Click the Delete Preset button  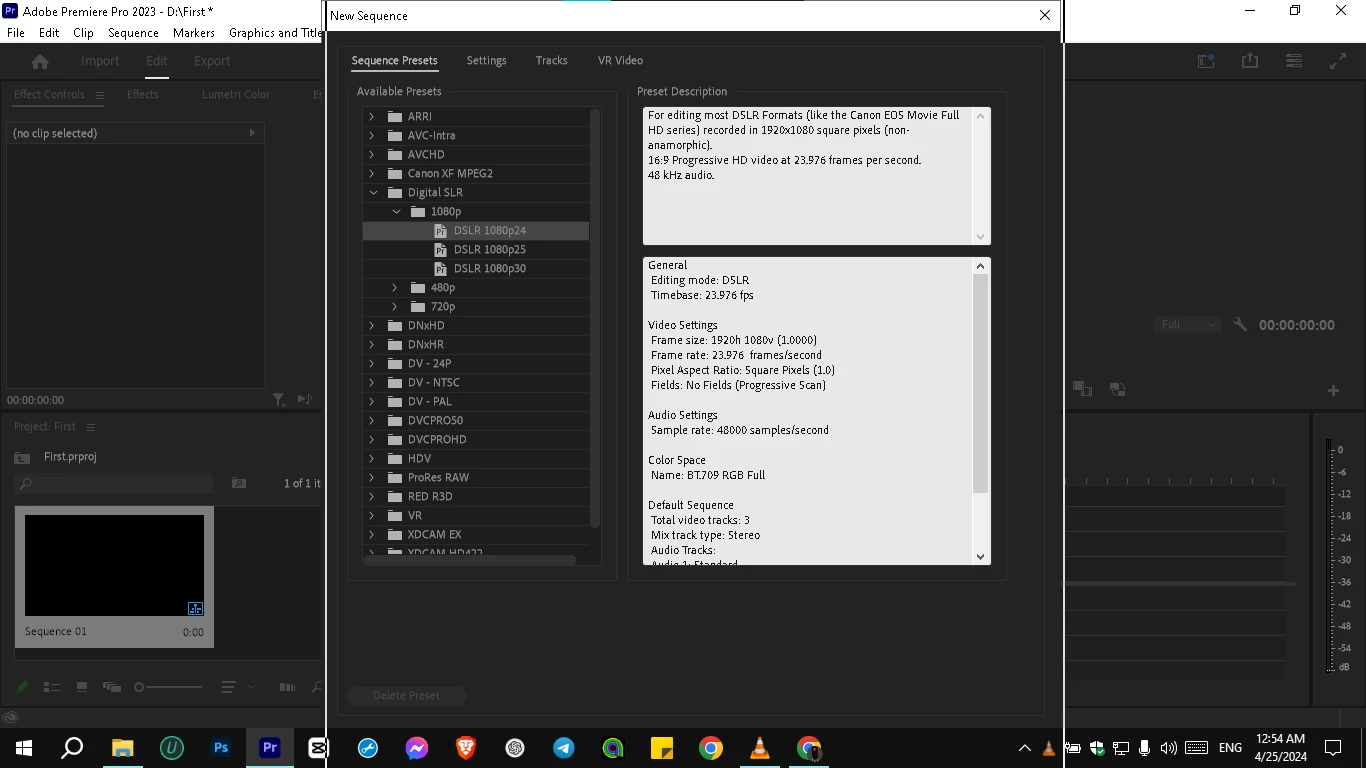(x=406, y=695)
